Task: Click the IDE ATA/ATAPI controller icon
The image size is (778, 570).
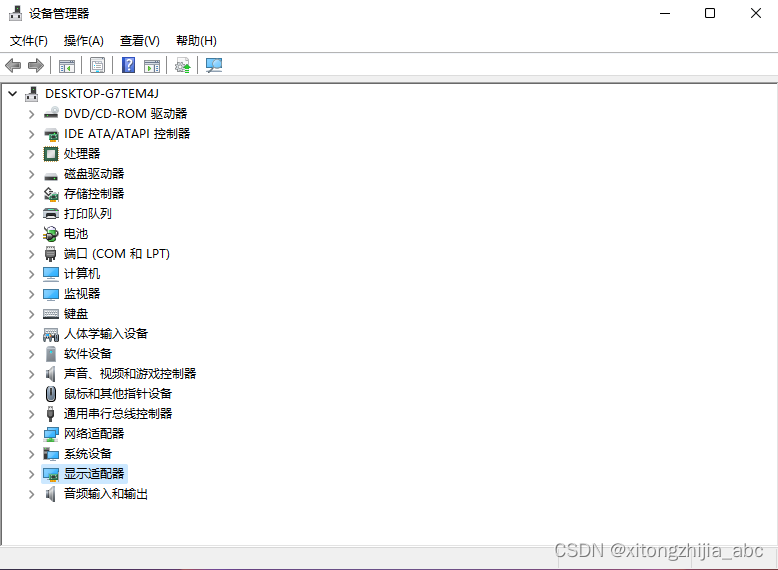Action: [x=51, y=134]
